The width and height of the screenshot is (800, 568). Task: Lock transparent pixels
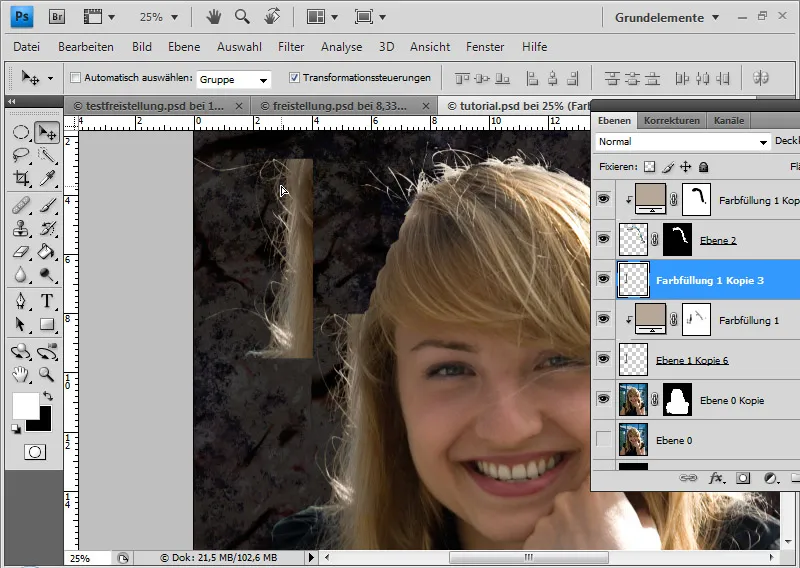point(649,167)
